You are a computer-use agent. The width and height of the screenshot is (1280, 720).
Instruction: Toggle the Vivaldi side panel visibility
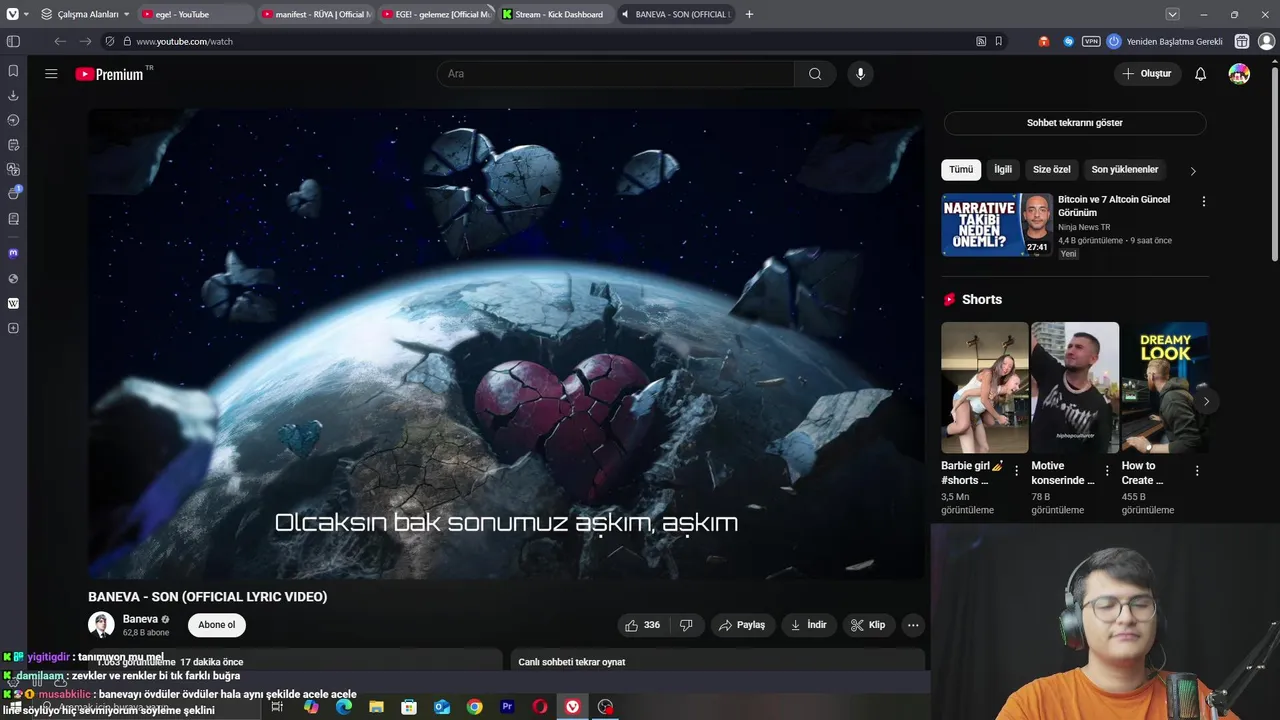point(13,41)
